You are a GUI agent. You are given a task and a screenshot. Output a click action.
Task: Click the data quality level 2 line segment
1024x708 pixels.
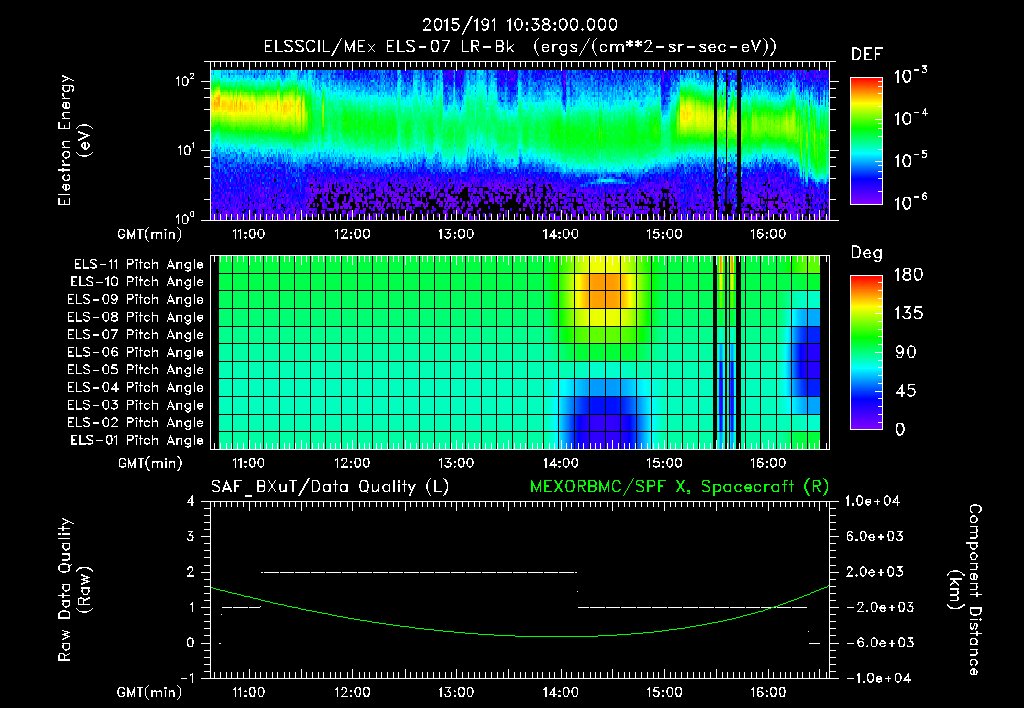click(x=419, y=572)
